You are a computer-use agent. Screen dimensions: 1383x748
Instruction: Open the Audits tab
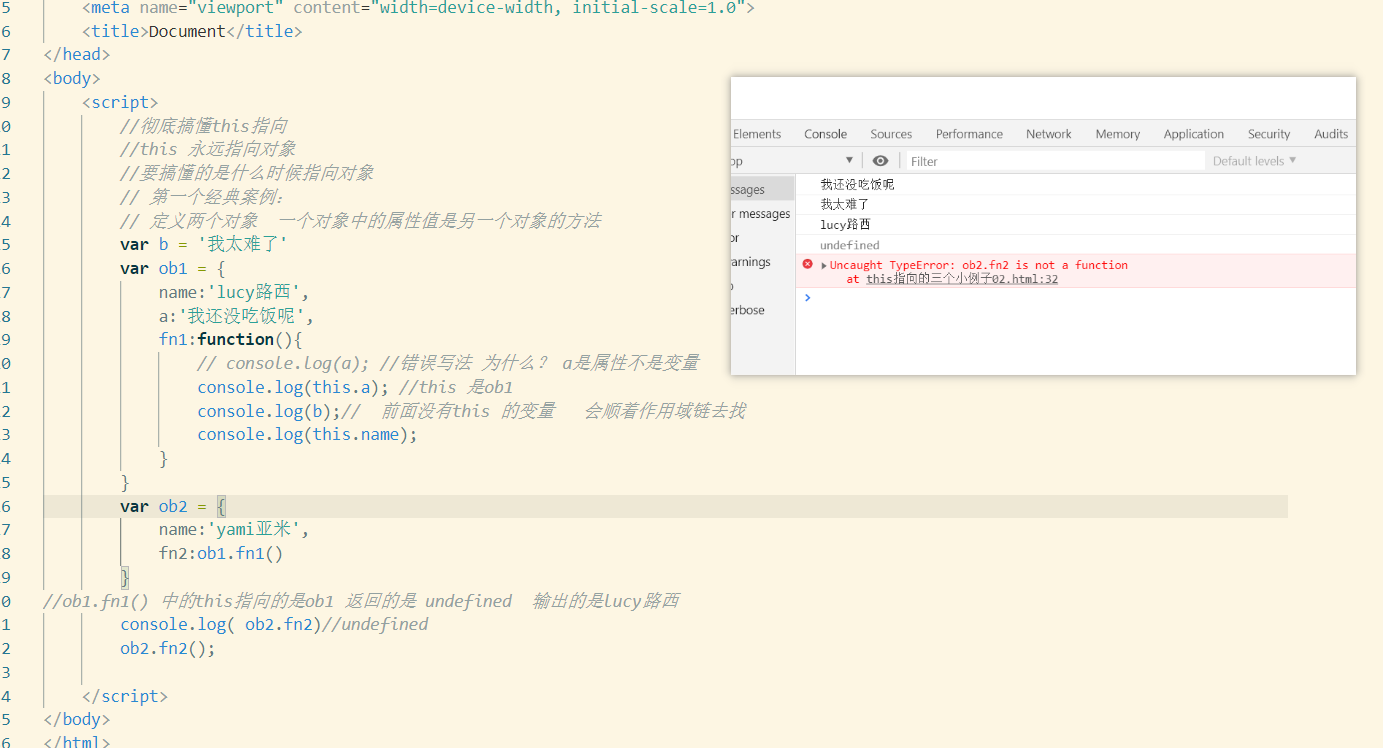[x=1331, y=134]
